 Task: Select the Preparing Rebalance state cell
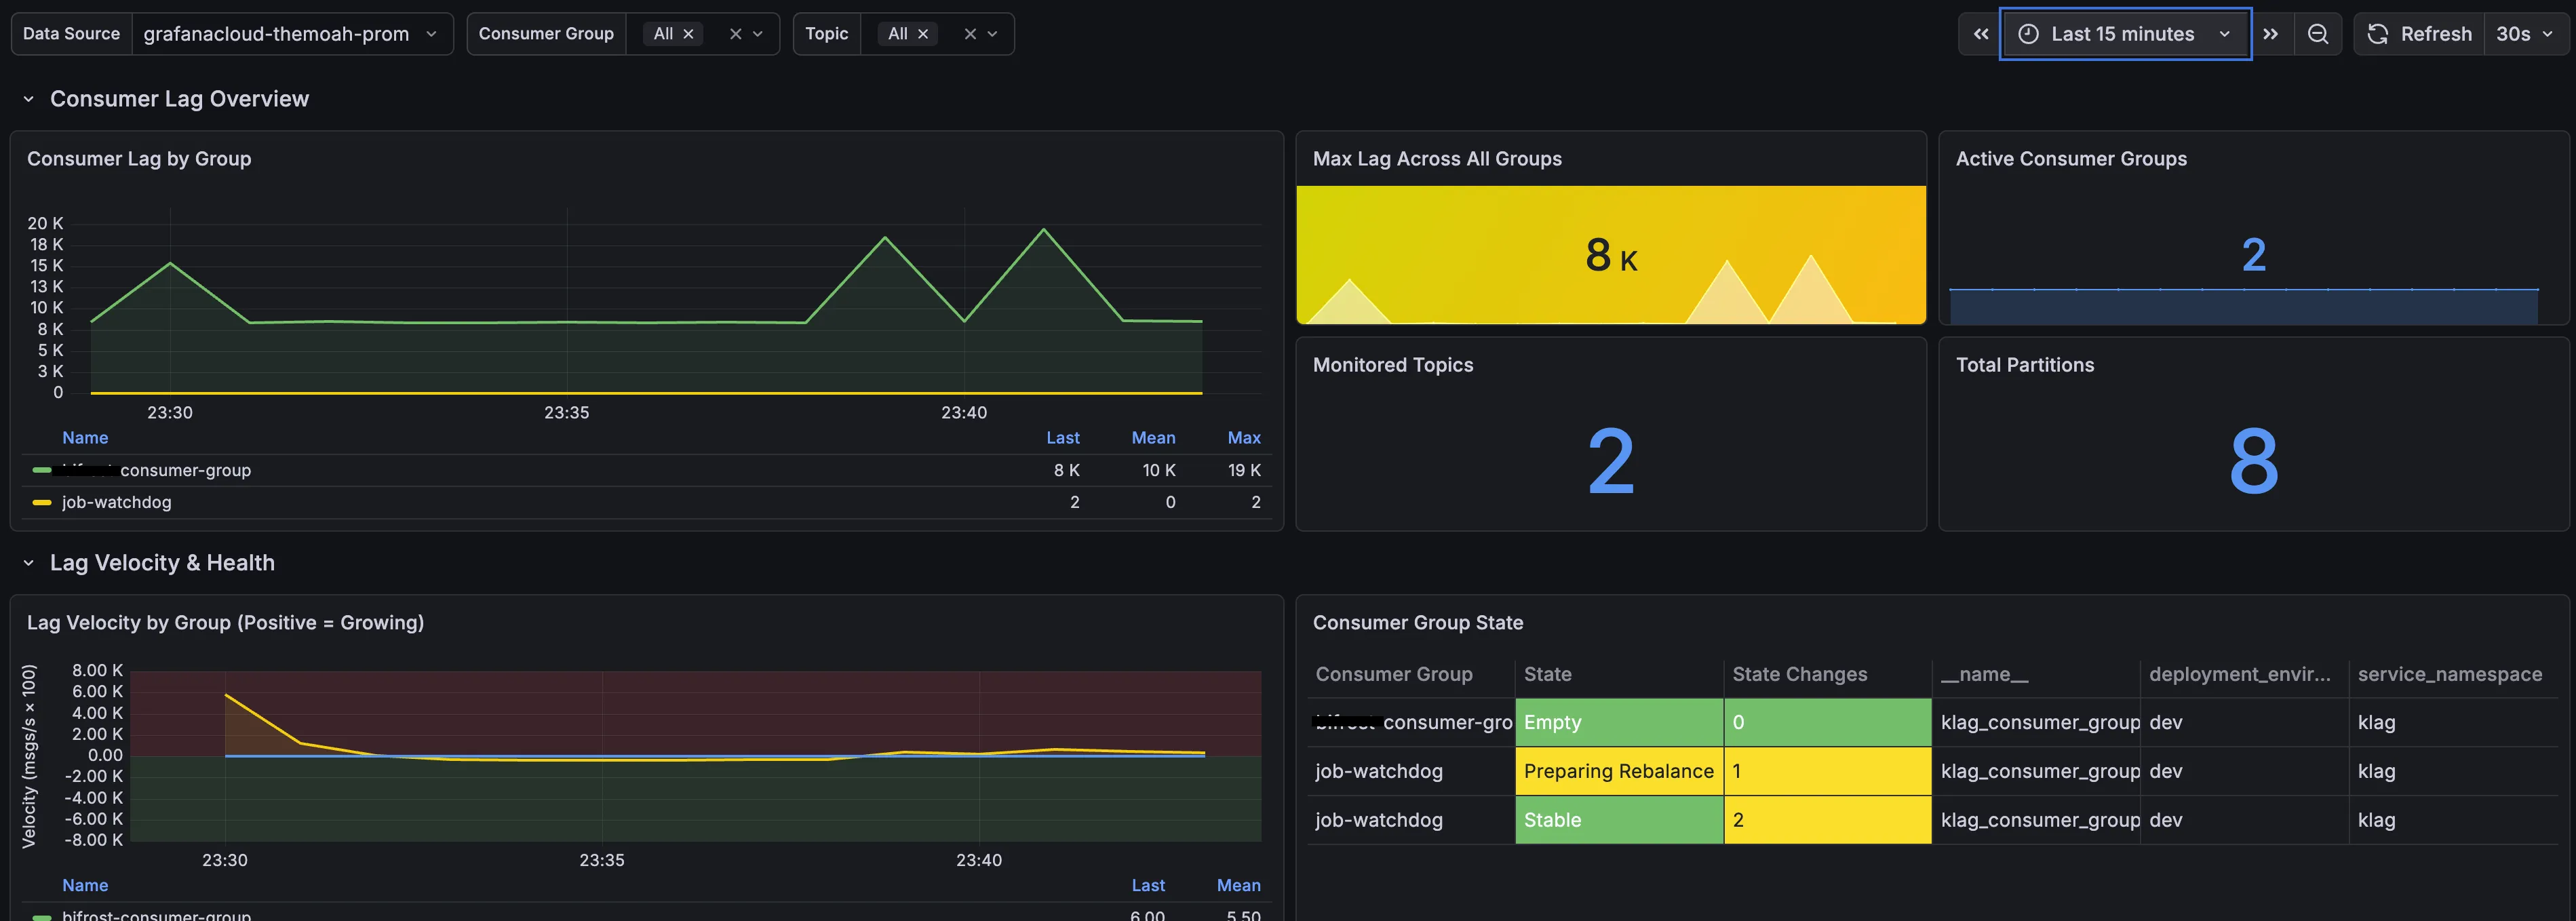coord(1619,771)
